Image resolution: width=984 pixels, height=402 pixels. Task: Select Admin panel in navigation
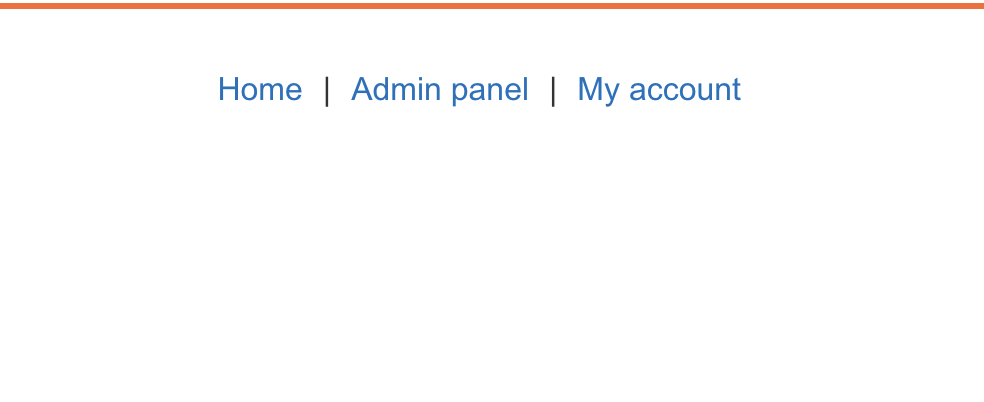tap(439, 90)
